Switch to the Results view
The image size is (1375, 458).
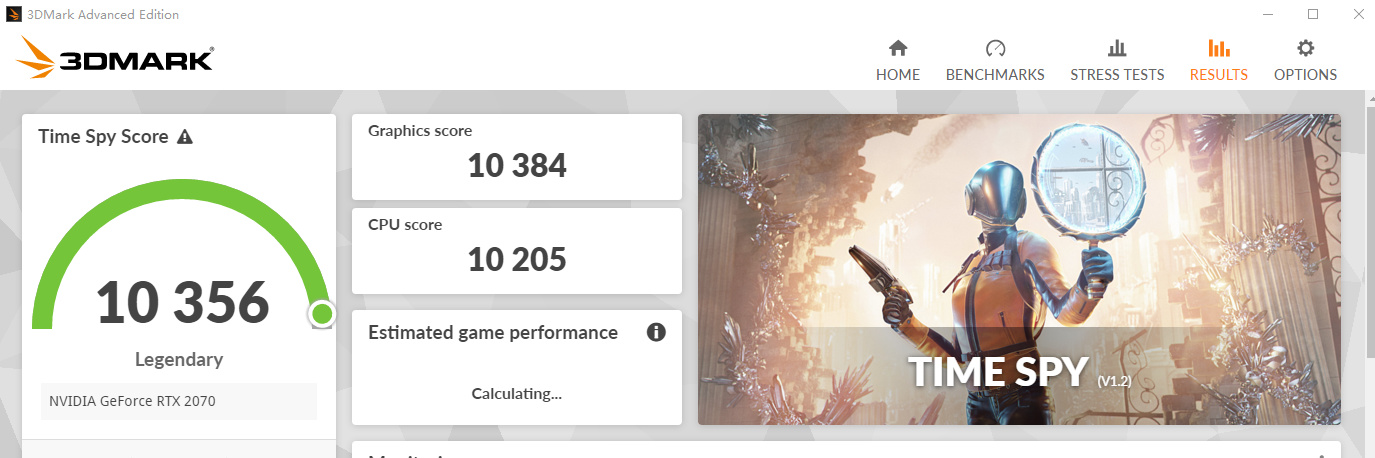click(x=1218, y=61)
